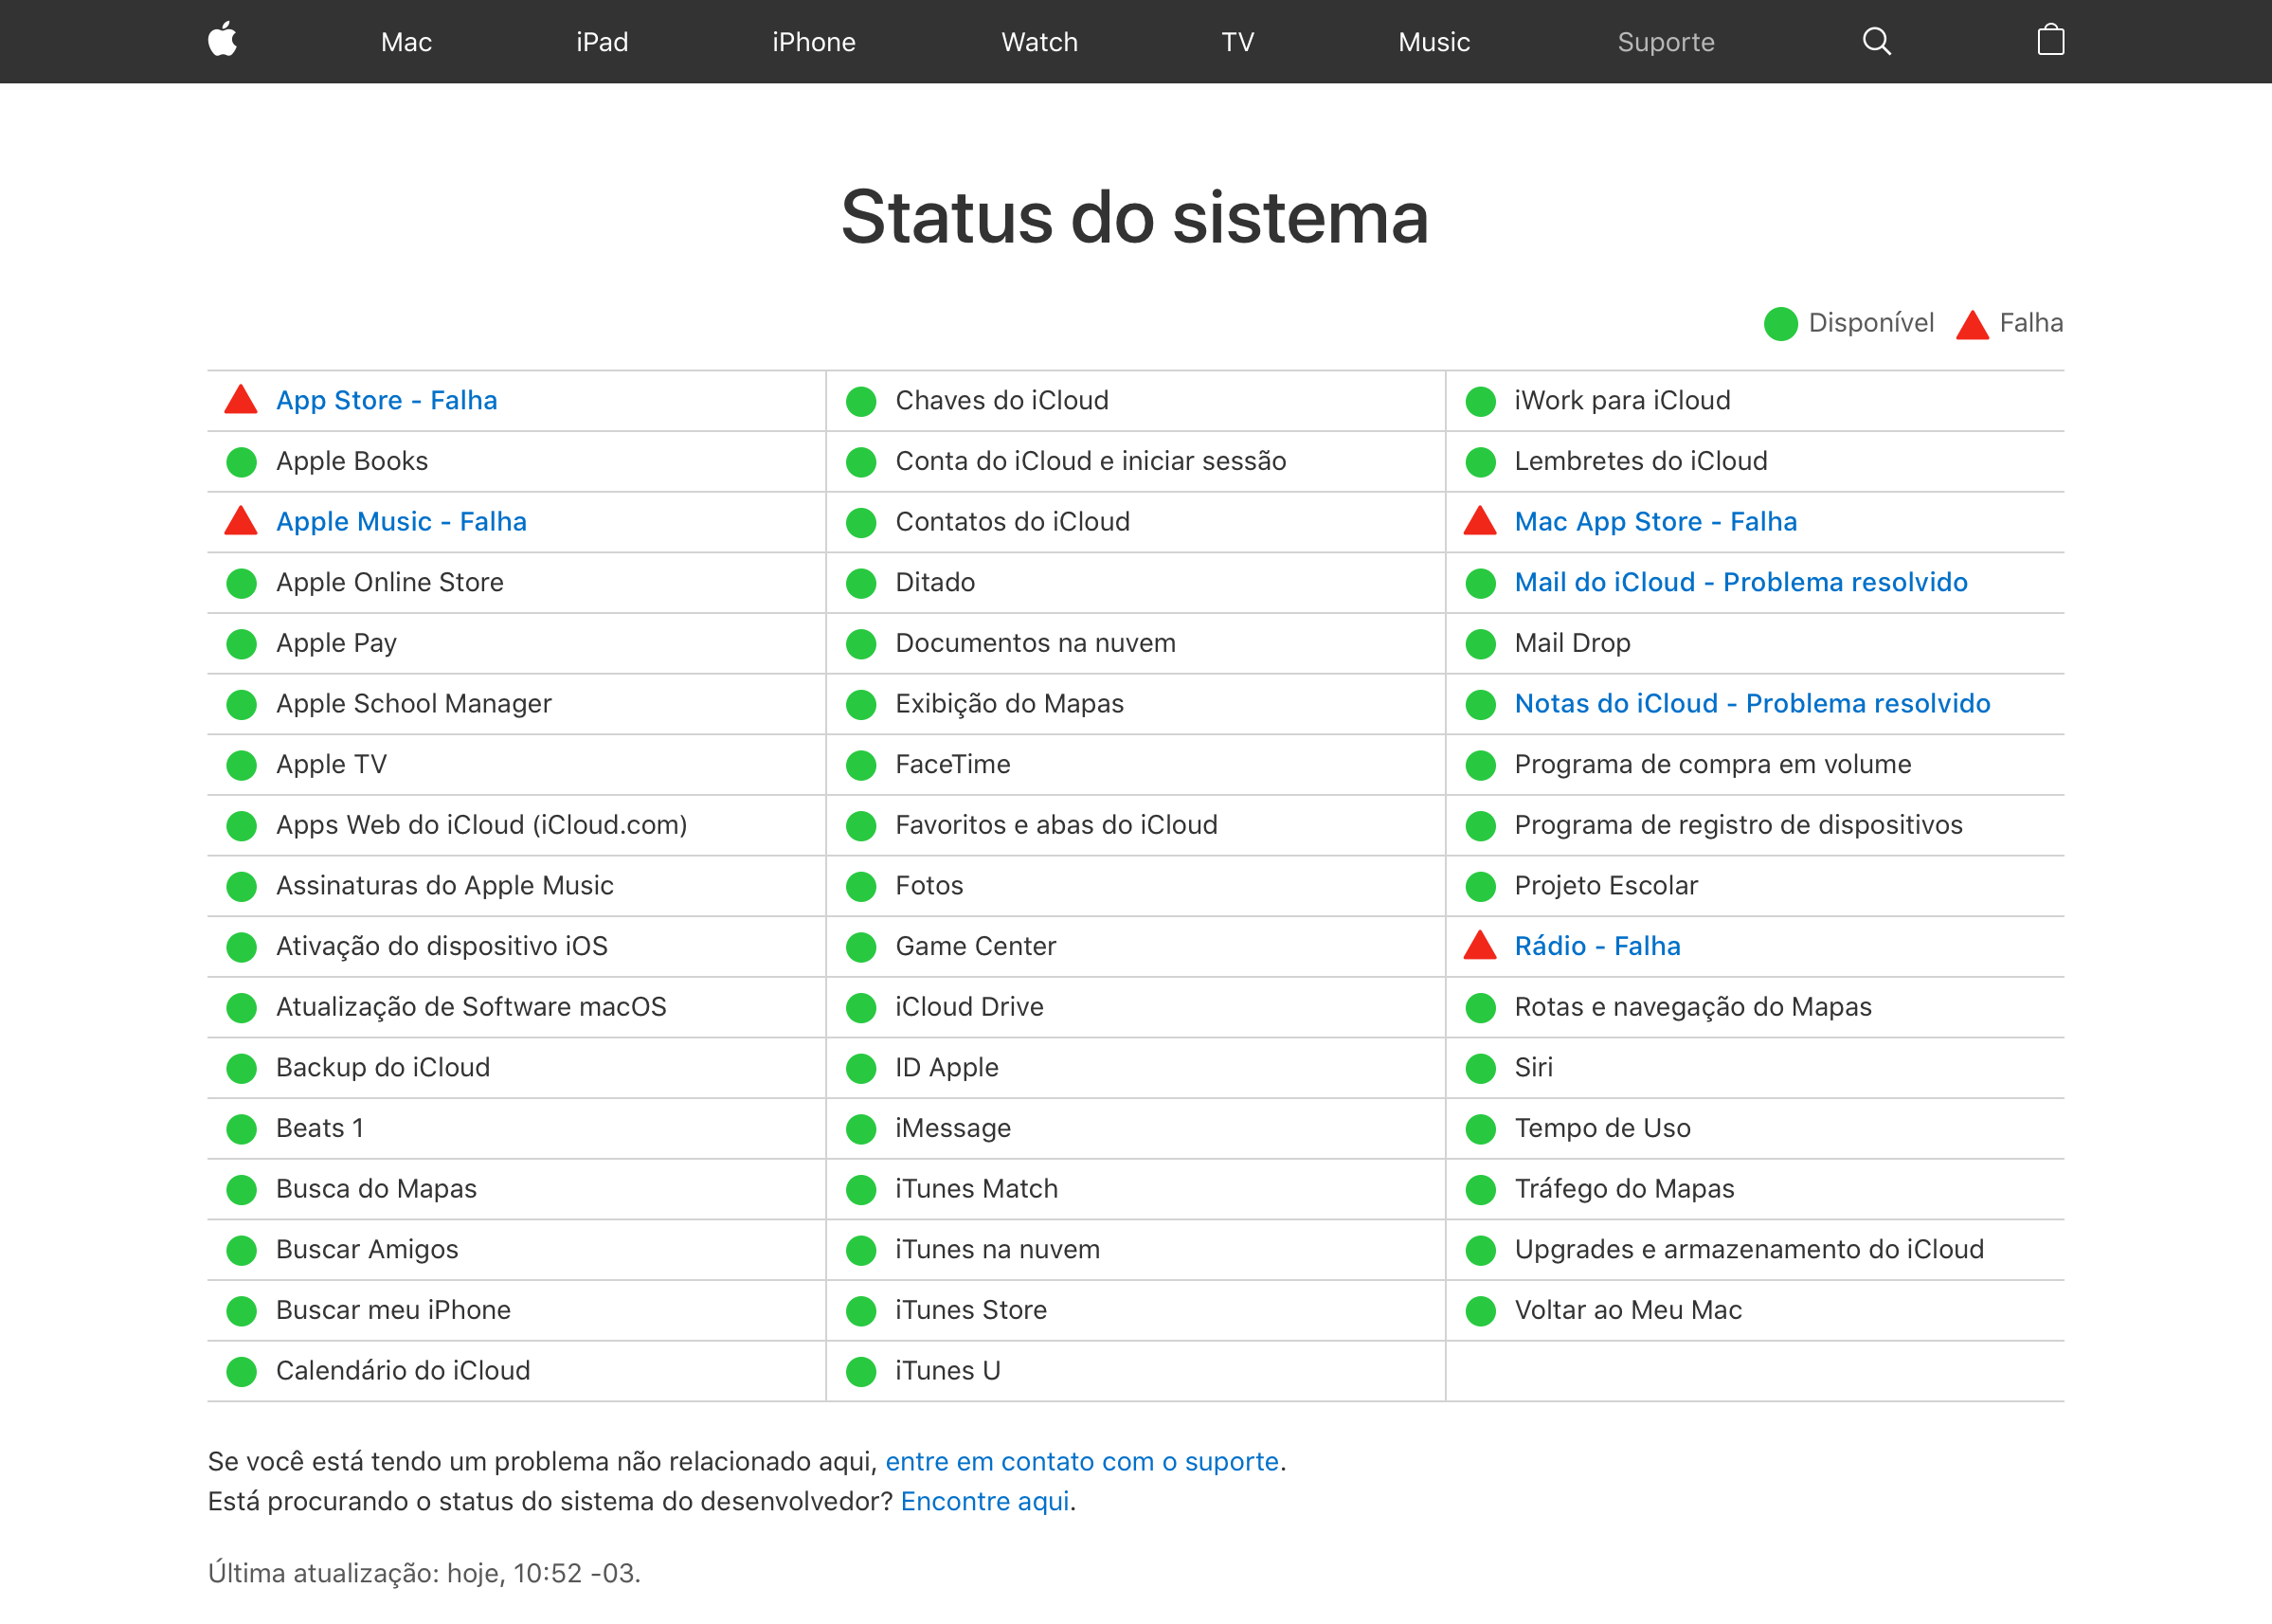Click the iTunes Match text

click(976, 1189)
